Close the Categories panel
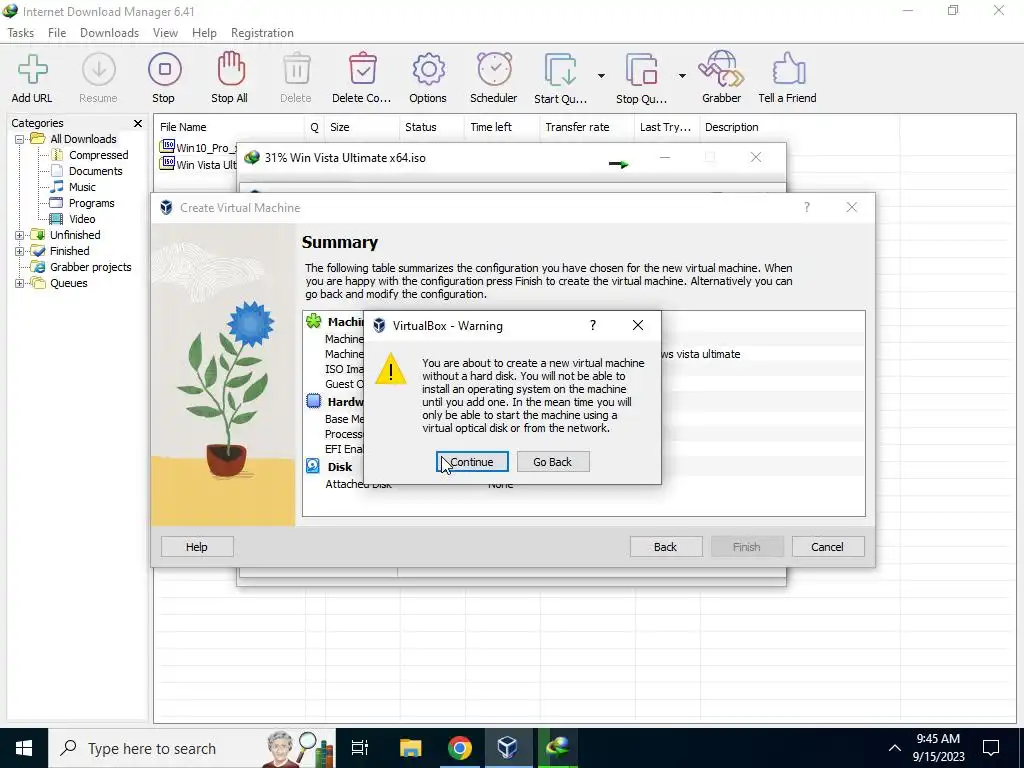1024x768 pixels. (138, 123)
